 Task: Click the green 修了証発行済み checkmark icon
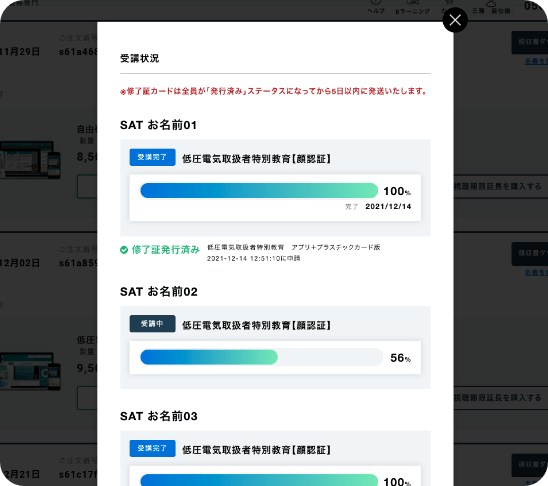pos(124,250)
